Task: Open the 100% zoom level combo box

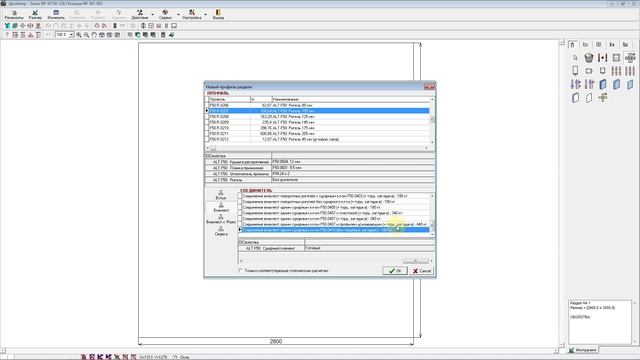Action: pyautogui.click(x=64, y=35)
